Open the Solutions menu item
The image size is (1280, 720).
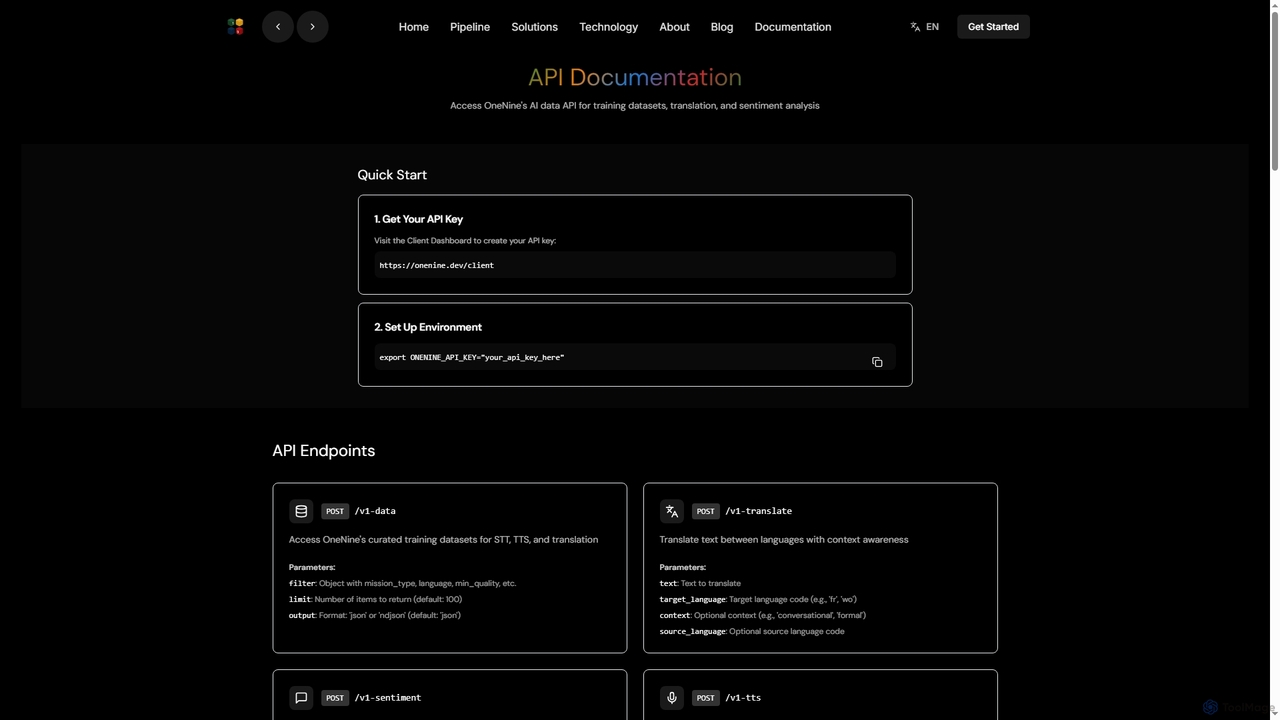pos(535,27)
